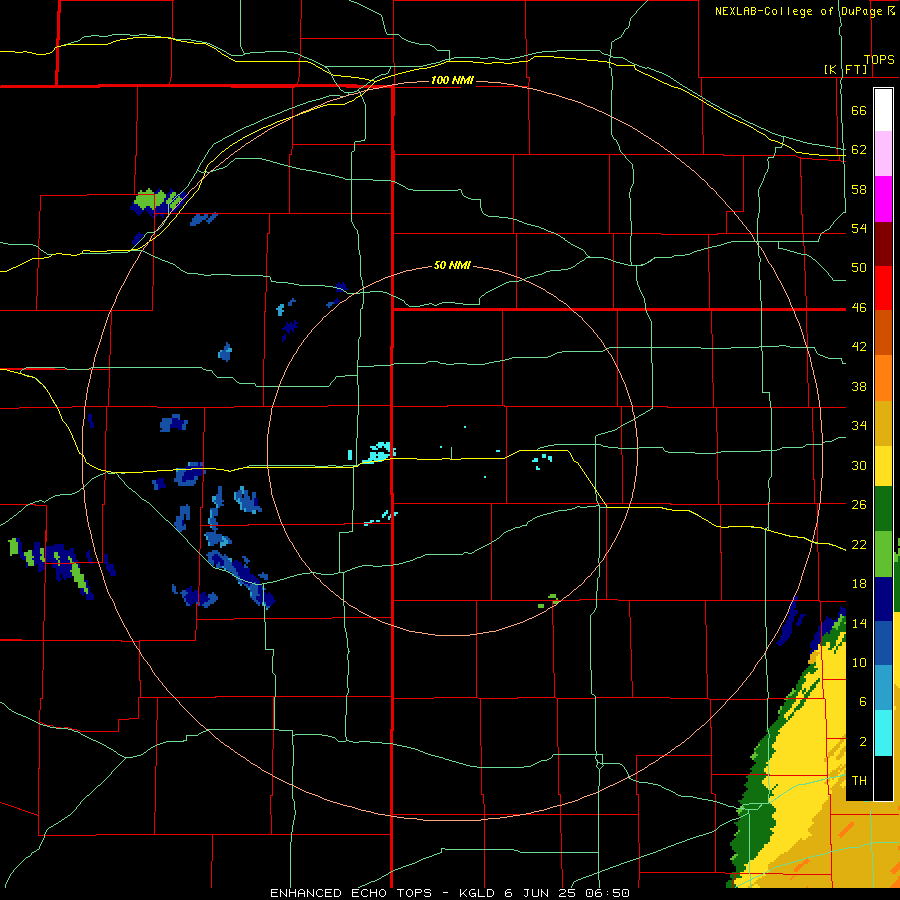
Task: Click the yellow legend color block
Action: 883,466
